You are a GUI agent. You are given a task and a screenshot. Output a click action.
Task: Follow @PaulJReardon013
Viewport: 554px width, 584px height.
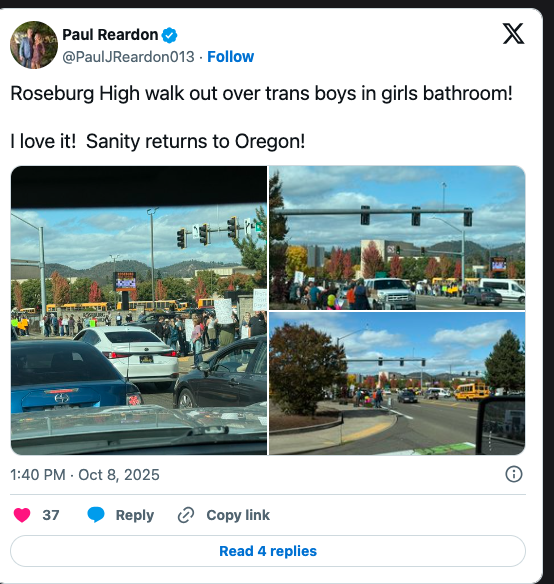pos(231,57)
